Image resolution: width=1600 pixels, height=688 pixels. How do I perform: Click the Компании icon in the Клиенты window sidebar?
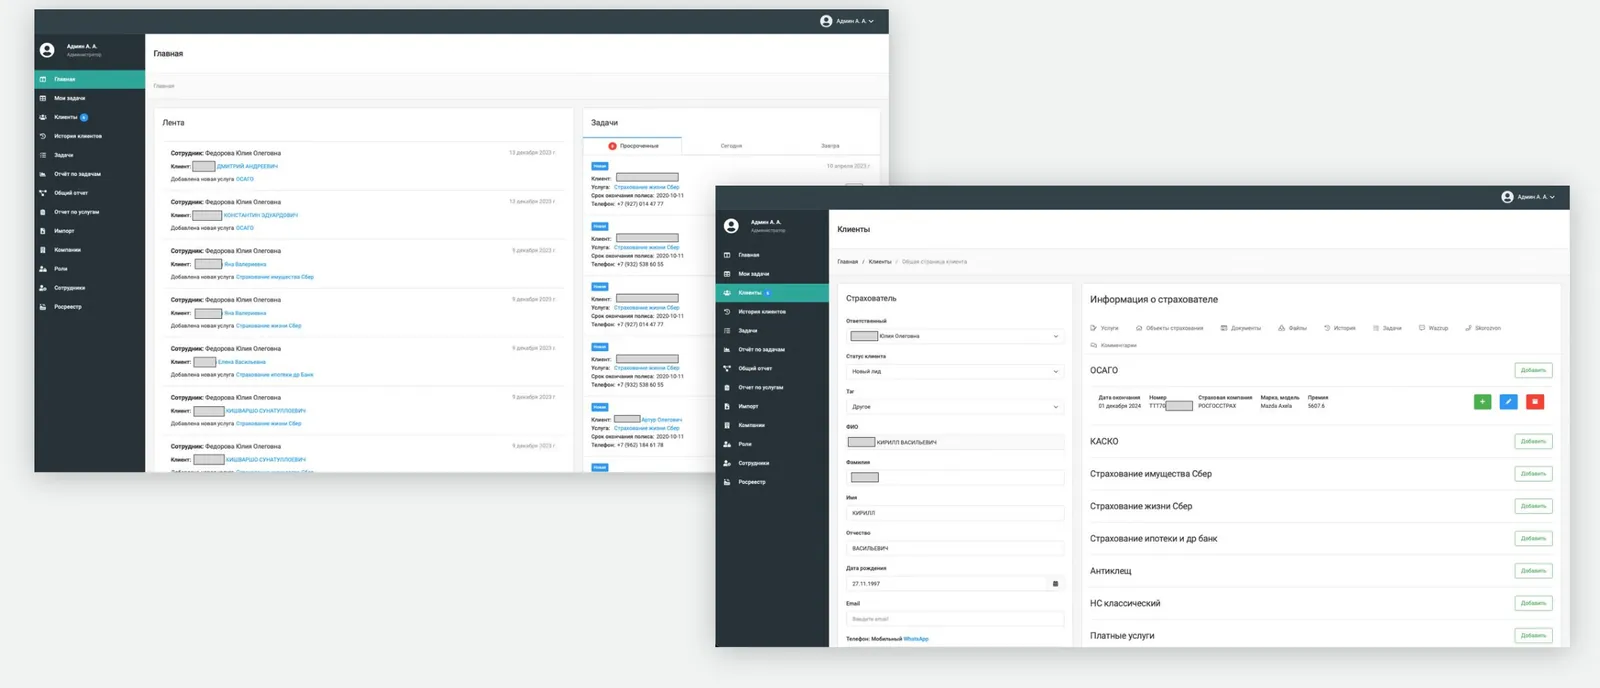coord(727,425)
